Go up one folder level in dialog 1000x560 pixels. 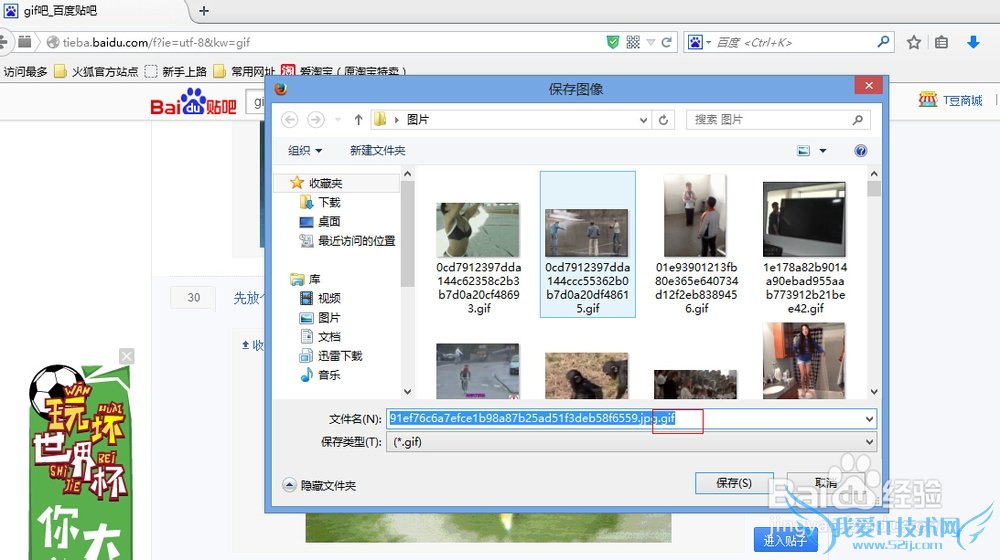[358, 119]
